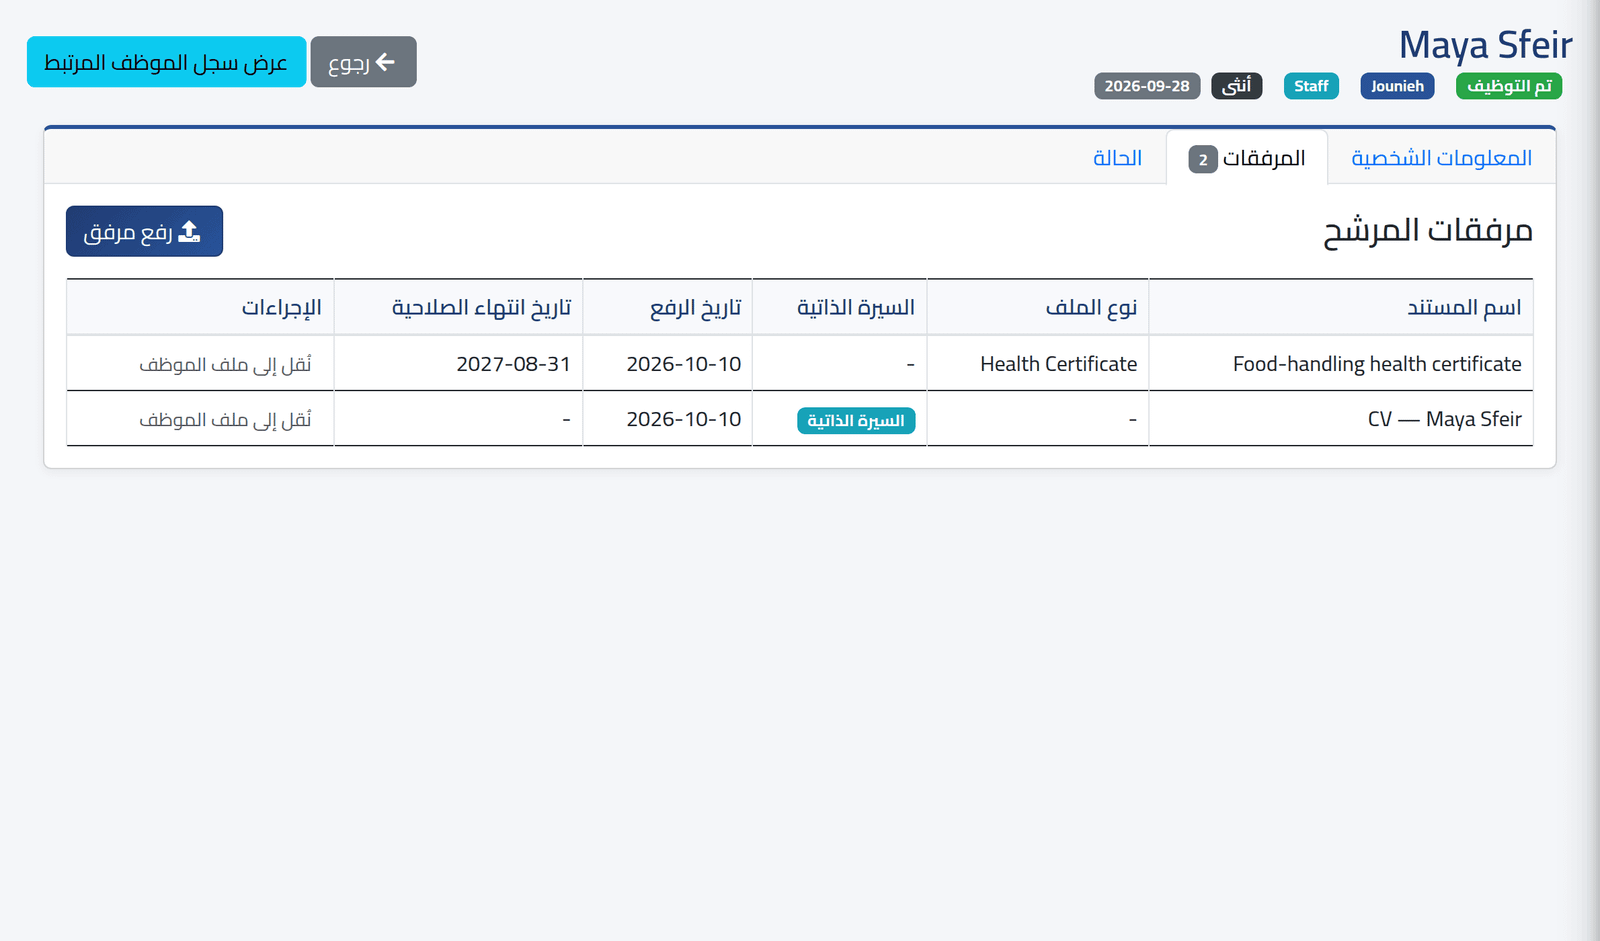
Task: Select the المرفقات tab
Action: tap(1247, 158)
